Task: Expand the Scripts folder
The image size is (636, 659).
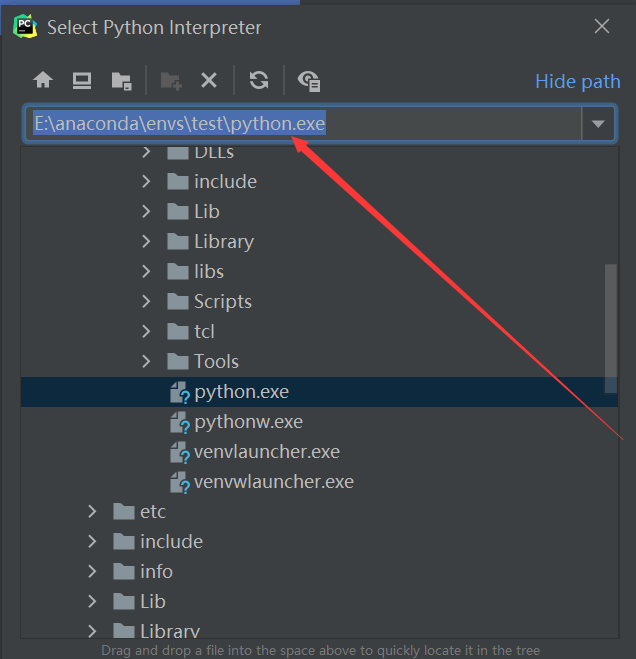Action: (146, 302)
